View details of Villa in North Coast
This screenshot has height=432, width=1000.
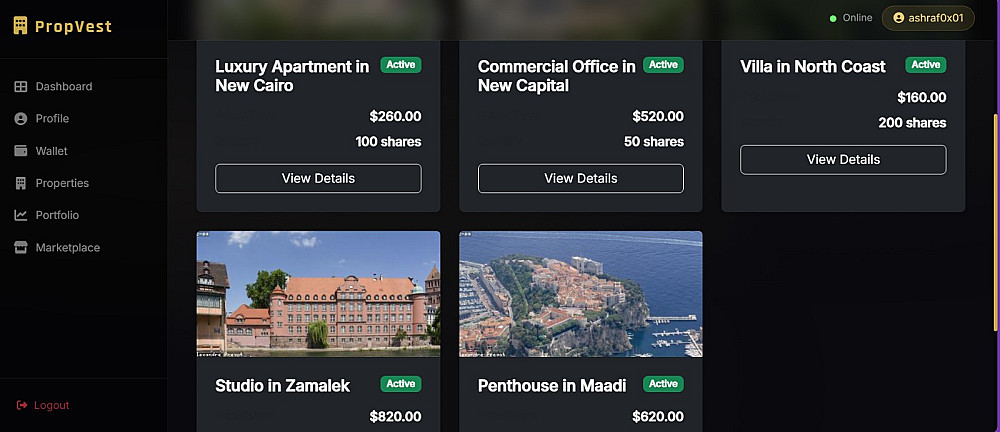(x=842, y=159)
